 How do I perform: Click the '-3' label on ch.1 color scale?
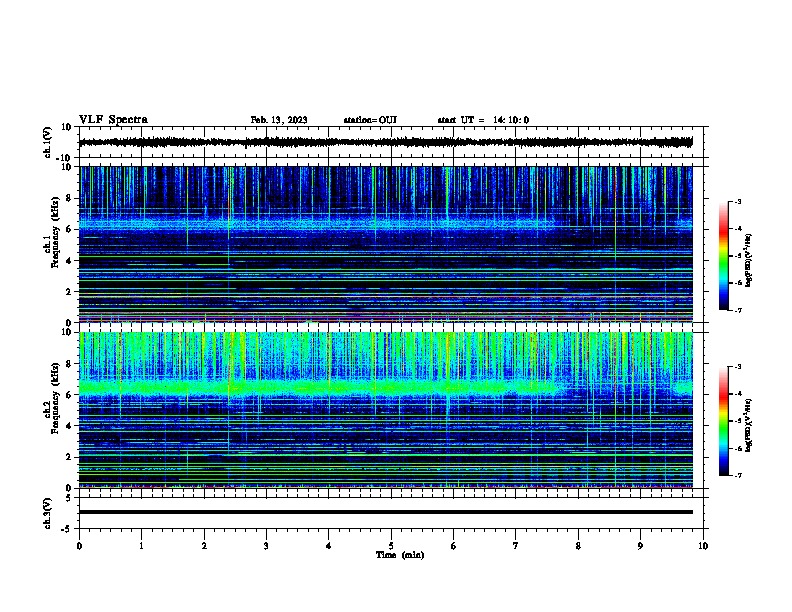point(737,201)
